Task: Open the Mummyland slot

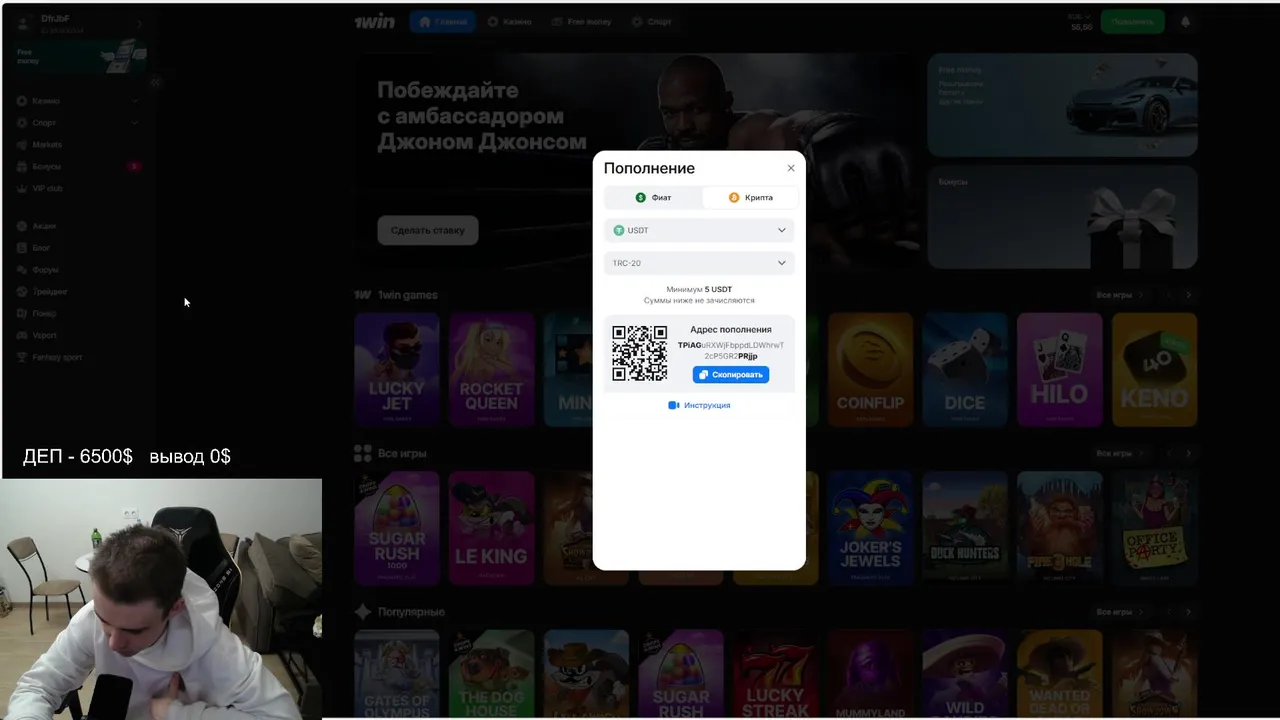Action: coord(870,675)
